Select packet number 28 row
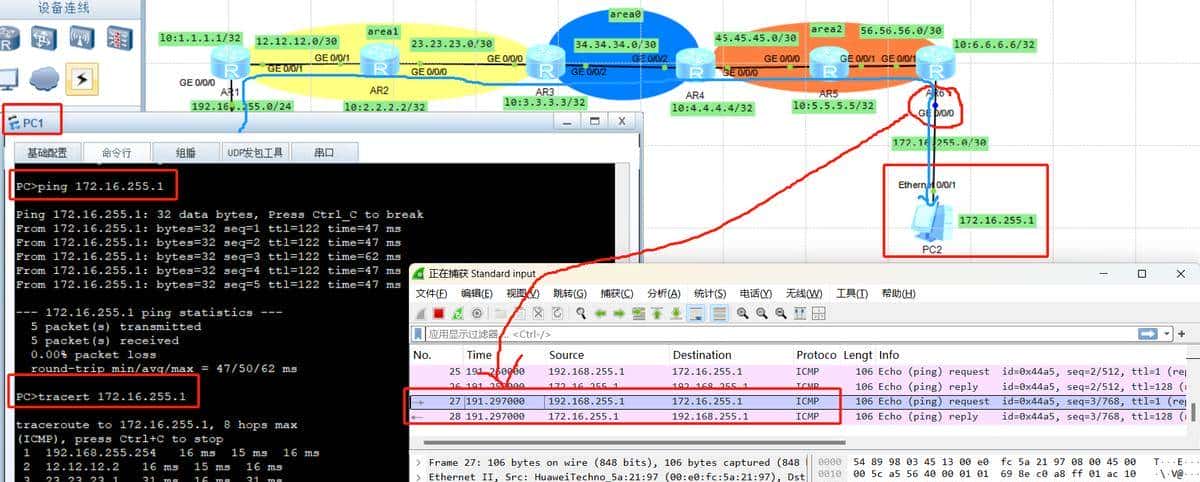The image size is (1200, 482). [800, 416]
